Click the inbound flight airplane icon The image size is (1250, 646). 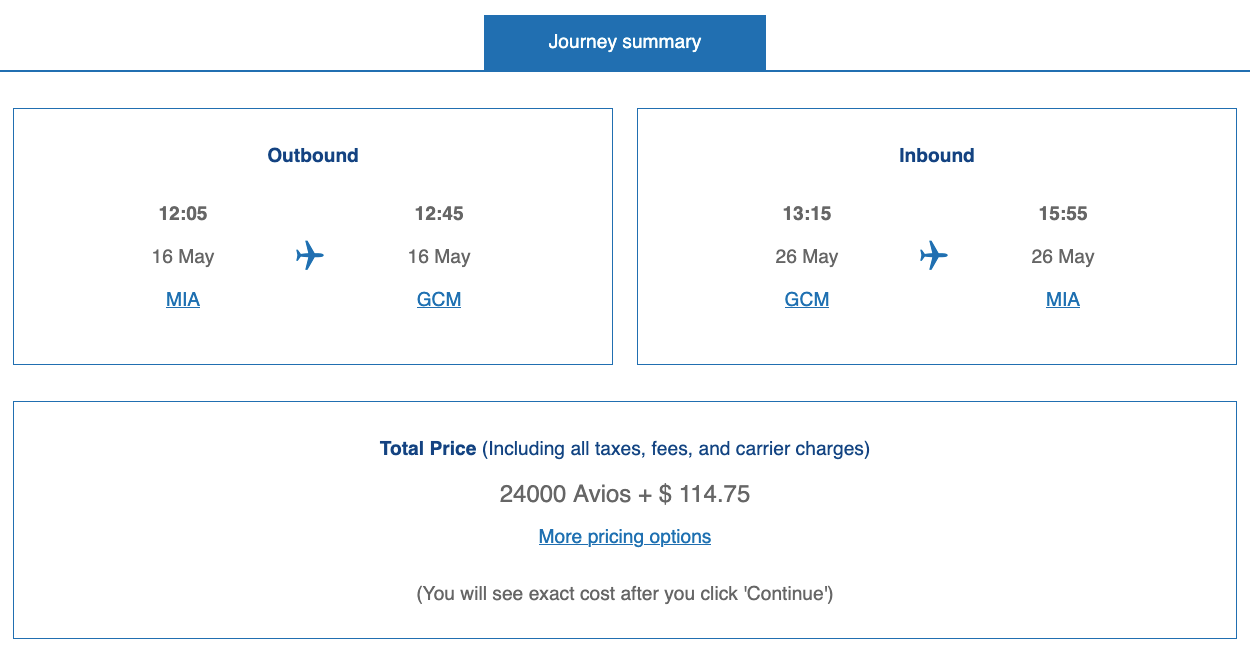pos(934,256)
